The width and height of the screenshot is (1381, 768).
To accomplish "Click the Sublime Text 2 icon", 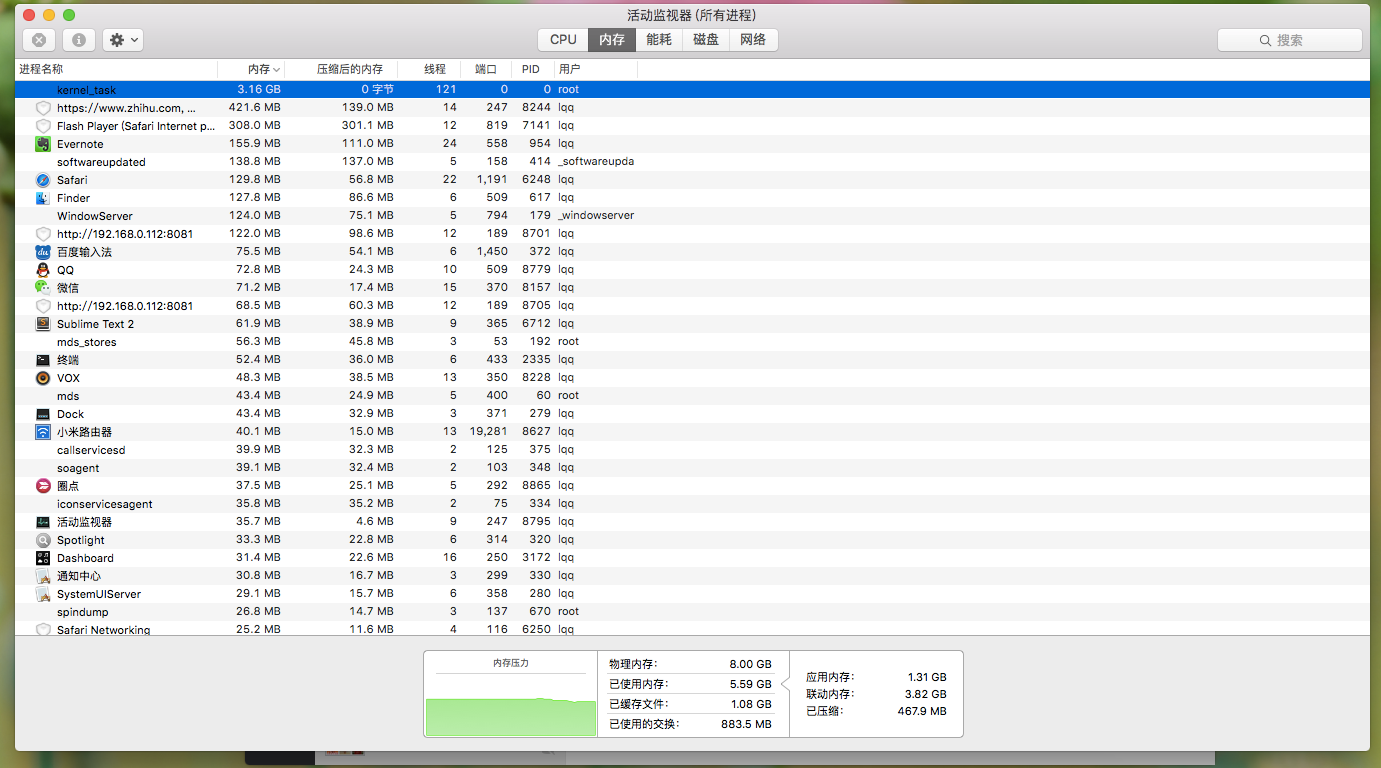I will tap(43, 324).
